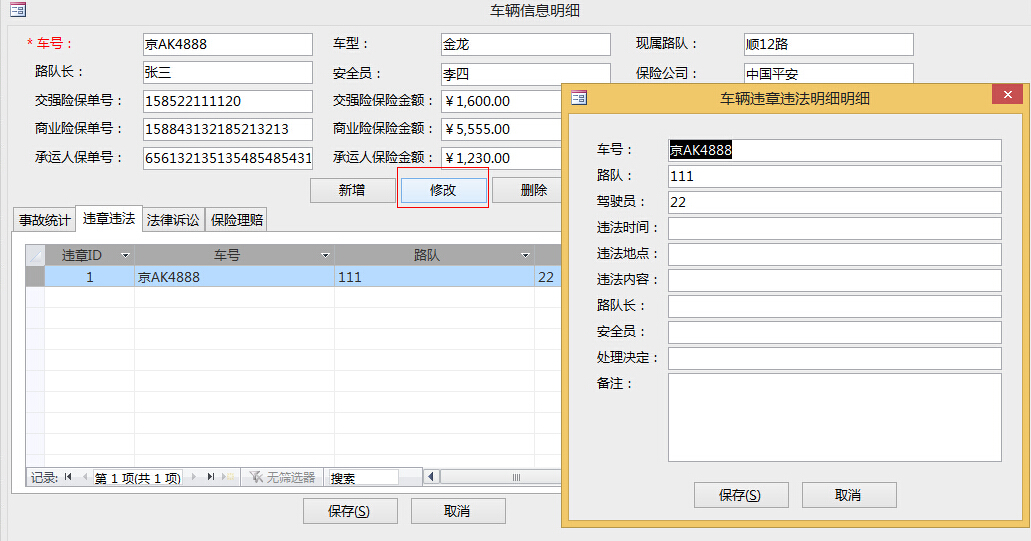The height and width of the screenshot is (541, 1031).
Task: Click the 备注 multiline text area
Action: (x=834, y=417)
